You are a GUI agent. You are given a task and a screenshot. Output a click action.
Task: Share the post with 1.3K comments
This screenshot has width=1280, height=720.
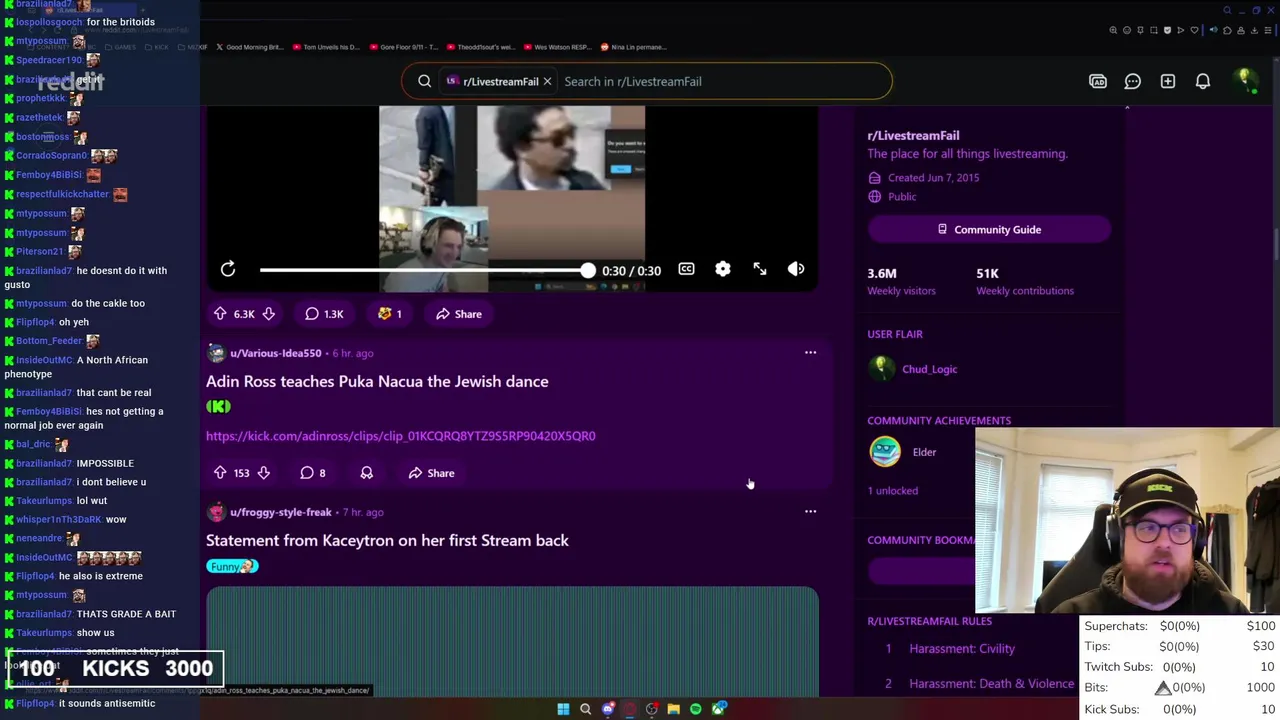tap(459, 314)
